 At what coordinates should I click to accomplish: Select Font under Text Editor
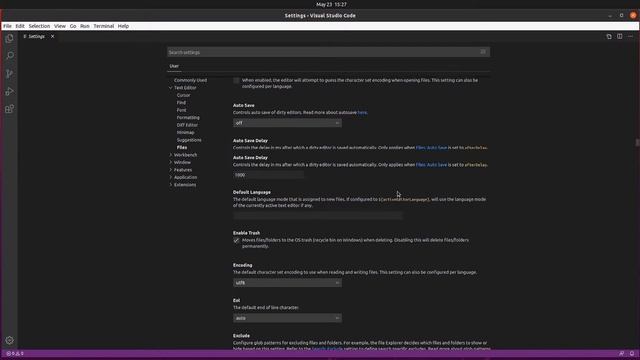point(182,110)
